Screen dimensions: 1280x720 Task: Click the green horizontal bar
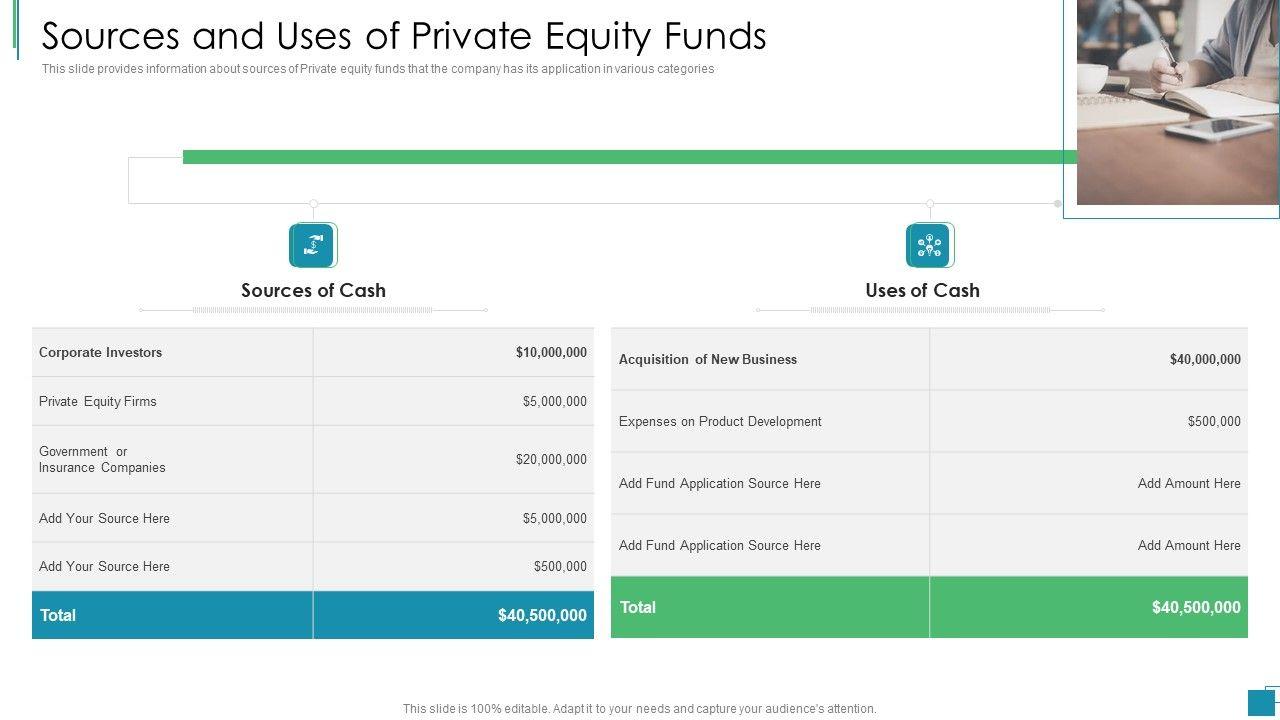[620, 157]
